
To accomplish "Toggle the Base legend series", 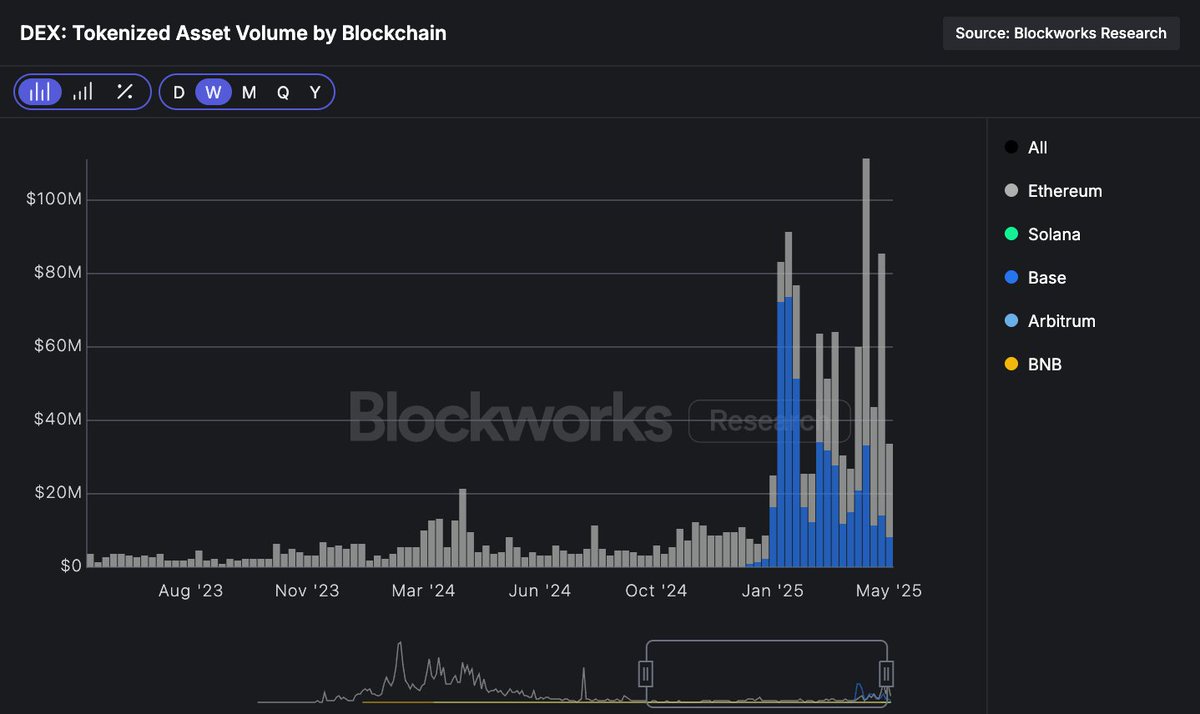I will 1035,278.
